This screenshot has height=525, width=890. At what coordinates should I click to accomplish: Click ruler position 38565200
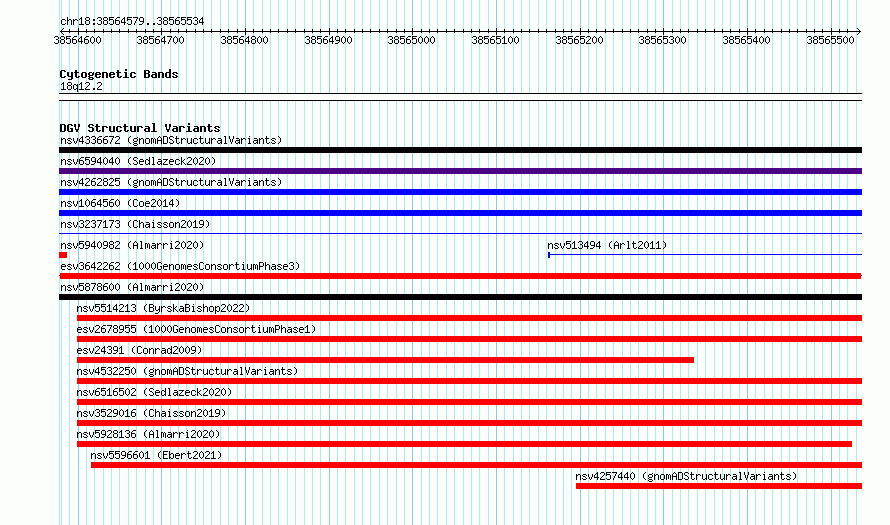tap(580, 40)
